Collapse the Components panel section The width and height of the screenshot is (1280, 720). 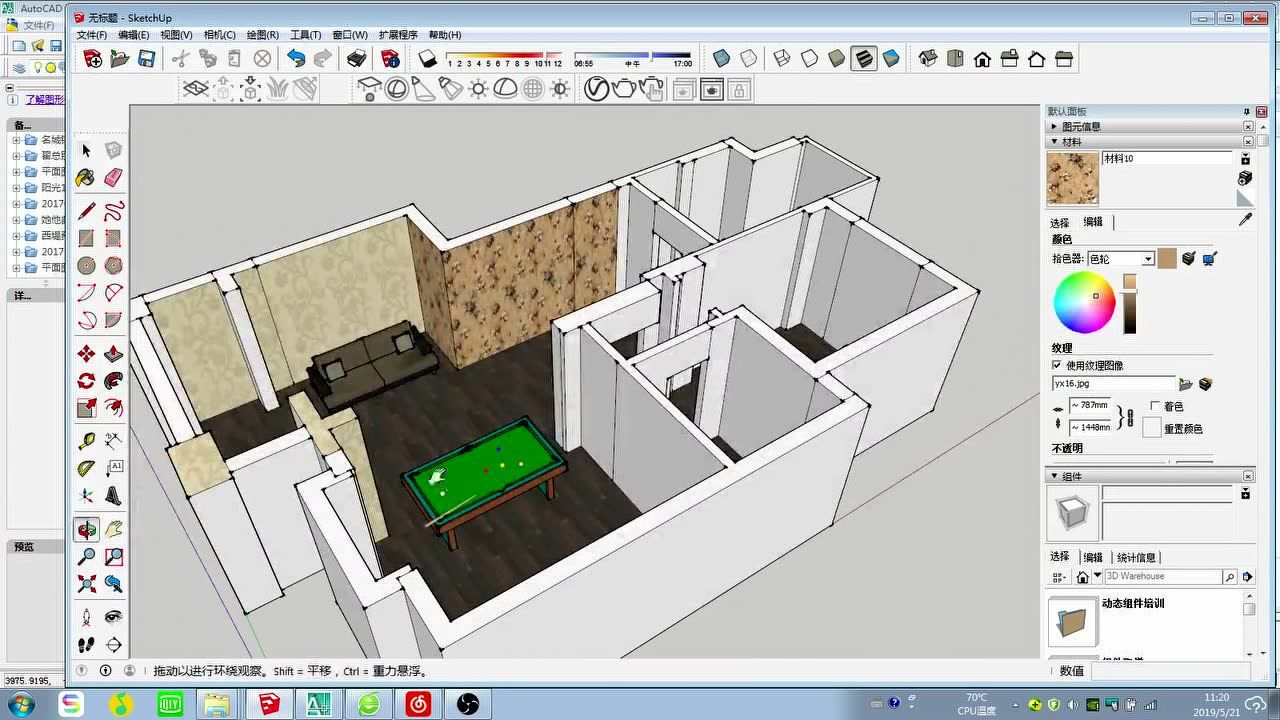[1054, 476]
